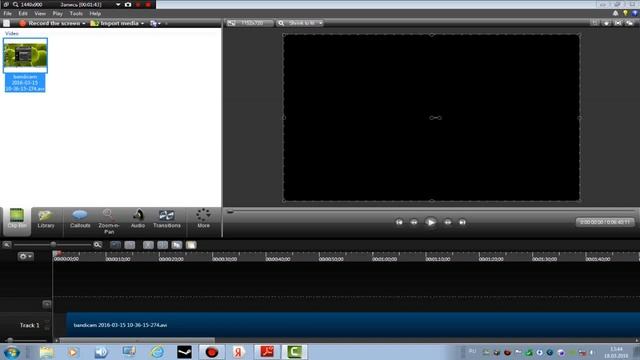The height and width of the screenshot is (360, 640).
Task: Click the new project page icon
Action: 7,23
